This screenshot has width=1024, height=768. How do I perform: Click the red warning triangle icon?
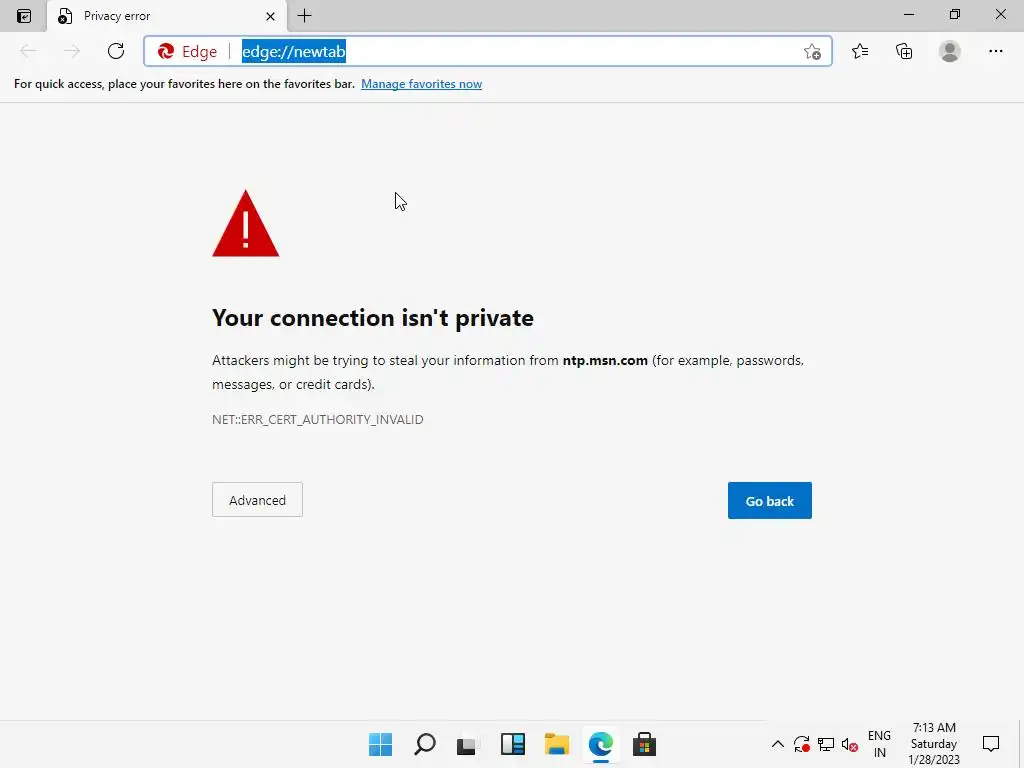[246, 223]
